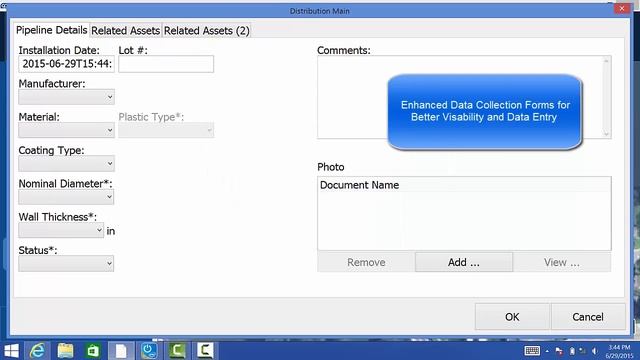Expand the Nominal Diameter dropdown
Viewport: 640px width, 360px height.
coord(66,197)
